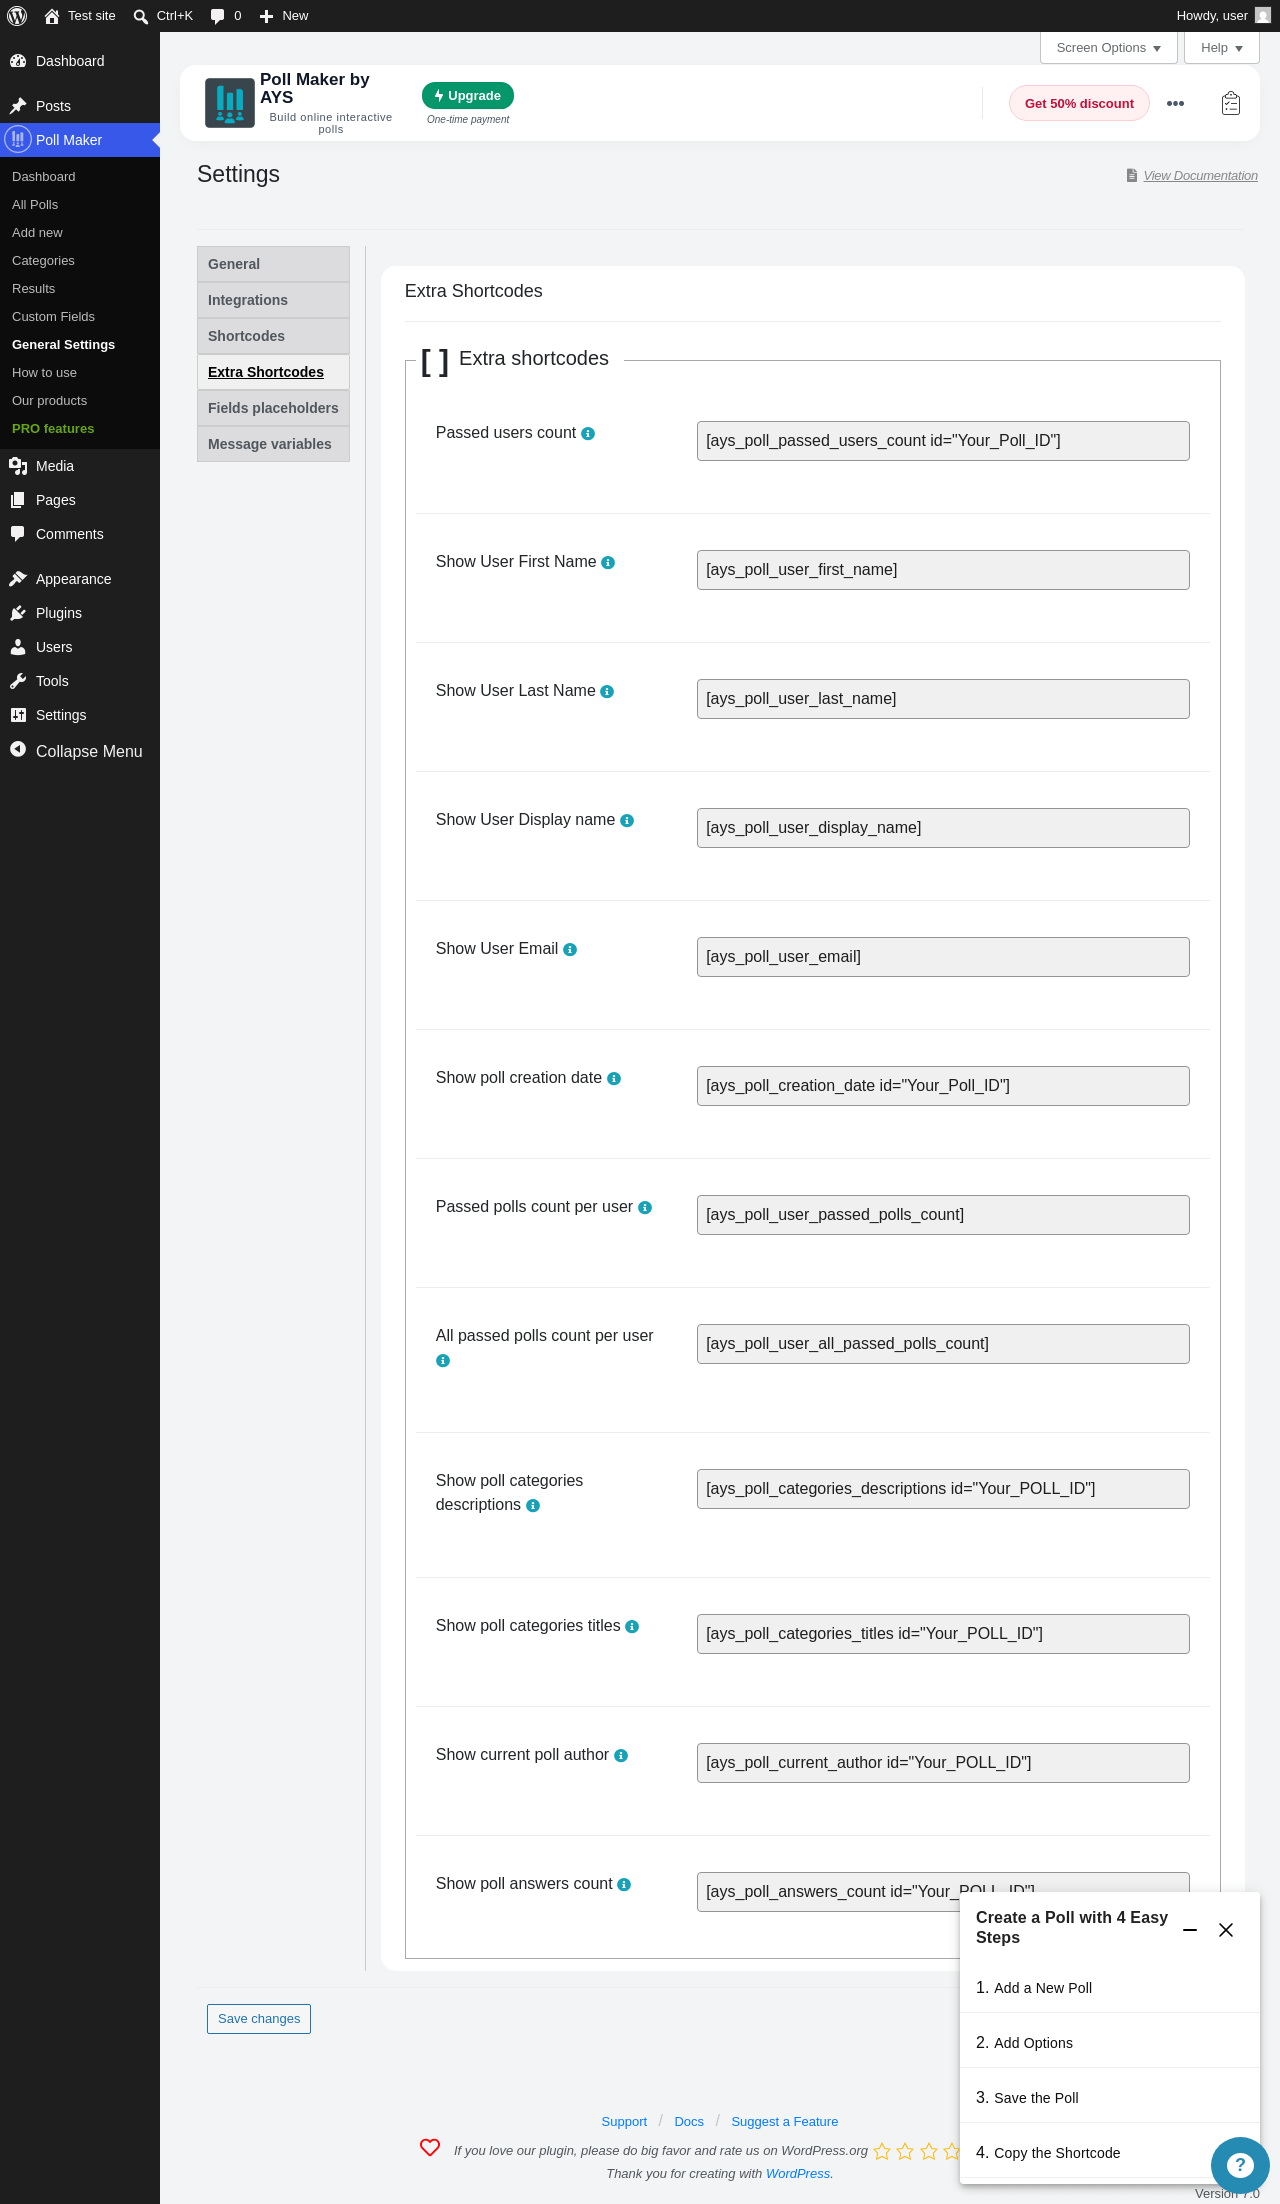
Task: Click info icon beside Show current poll author
Action: pos(621,1756)
